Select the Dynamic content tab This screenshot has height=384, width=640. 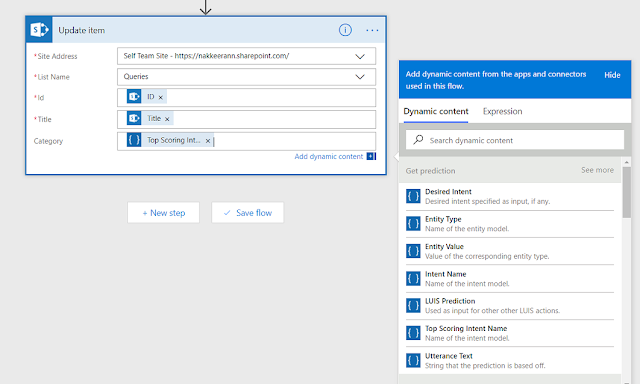click(x=436, y=111)
